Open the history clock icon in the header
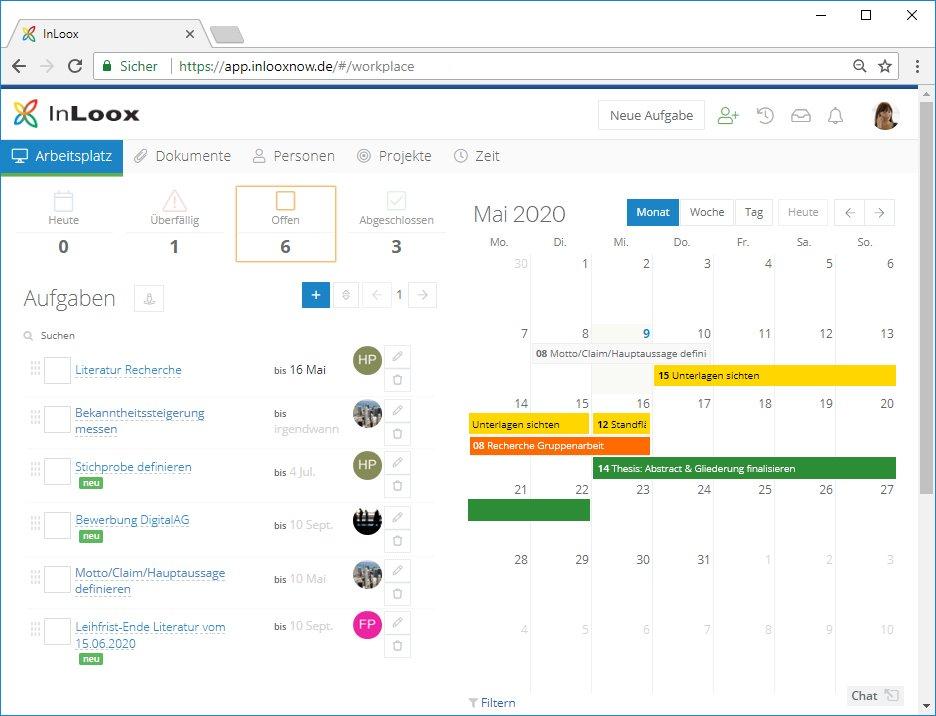Screen dimensions: 936x716 (x=765, y=115)
